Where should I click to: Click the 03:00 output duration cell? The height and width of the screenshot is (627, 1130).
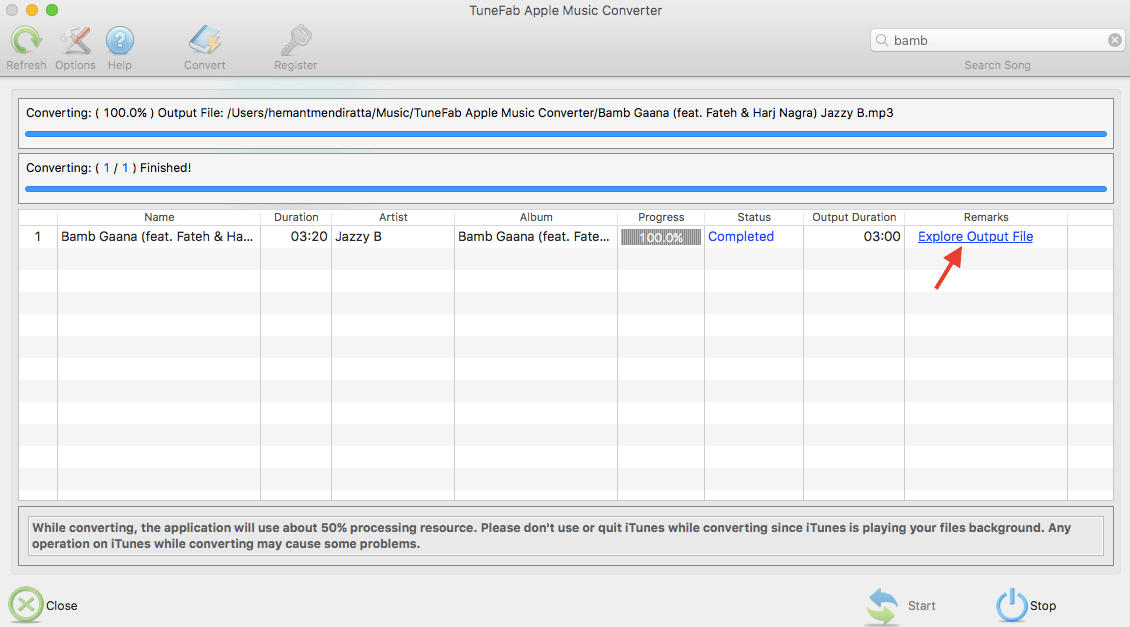coord(854,236)
